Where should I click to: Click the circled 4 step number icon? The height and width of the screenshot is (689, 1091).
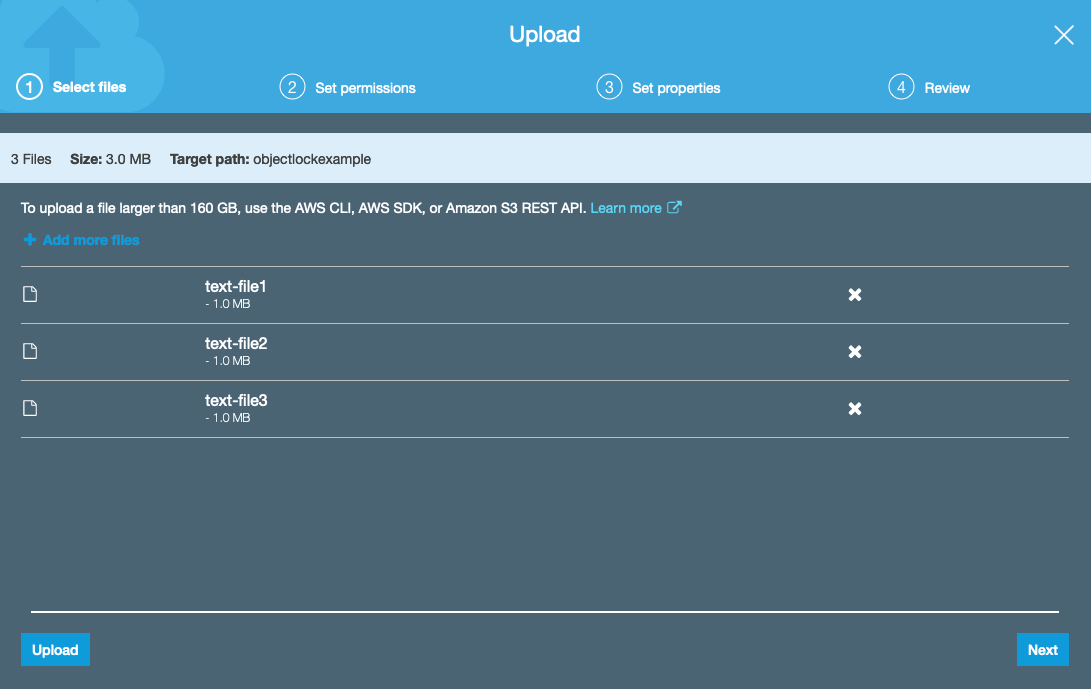[x=901, y=87]
